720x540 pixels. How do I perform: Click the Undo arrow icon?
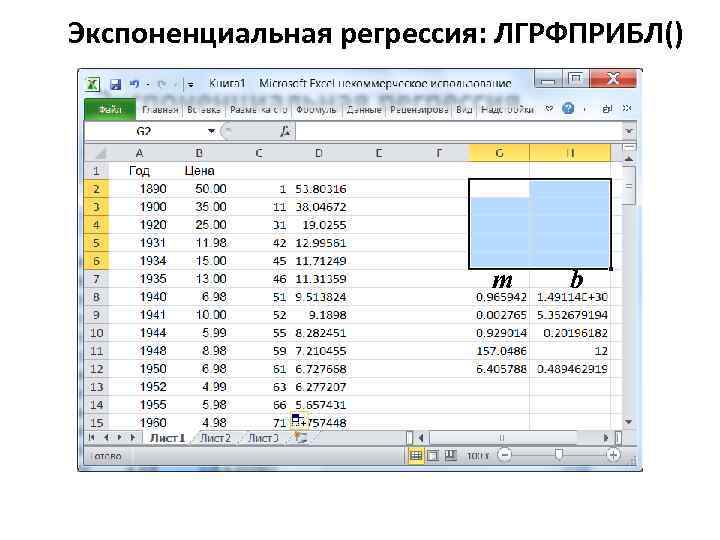click(x=134, y=84)
